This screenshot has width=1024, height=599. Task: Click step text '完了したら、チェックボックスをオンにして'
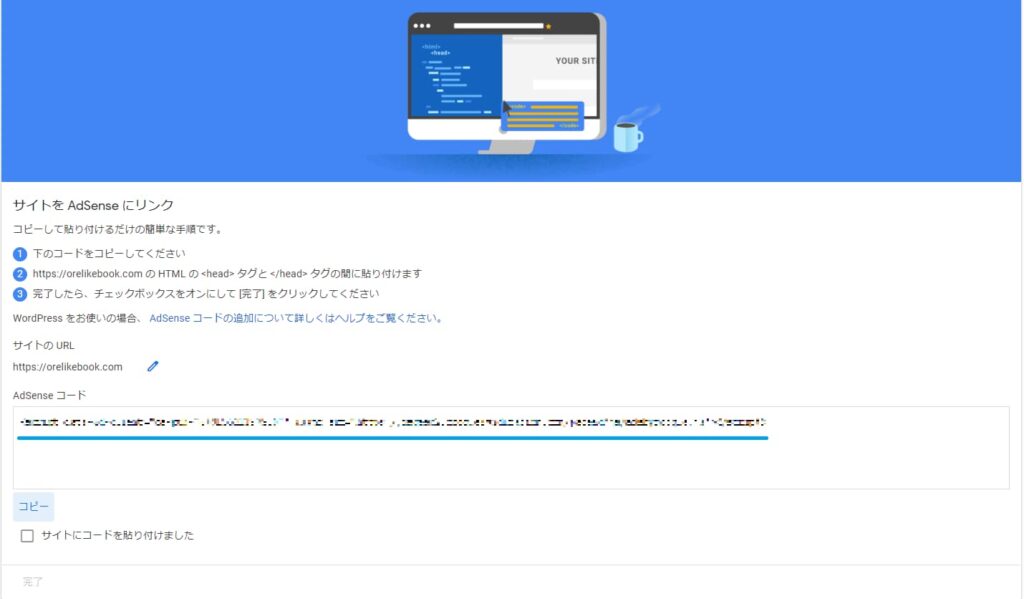click(206, 294)
